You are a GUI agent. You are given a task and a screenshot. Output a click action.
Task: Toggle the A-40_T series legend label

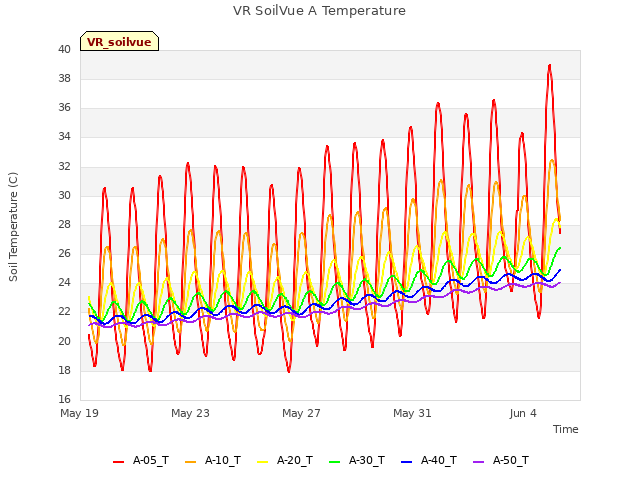(x=439, y=461)
